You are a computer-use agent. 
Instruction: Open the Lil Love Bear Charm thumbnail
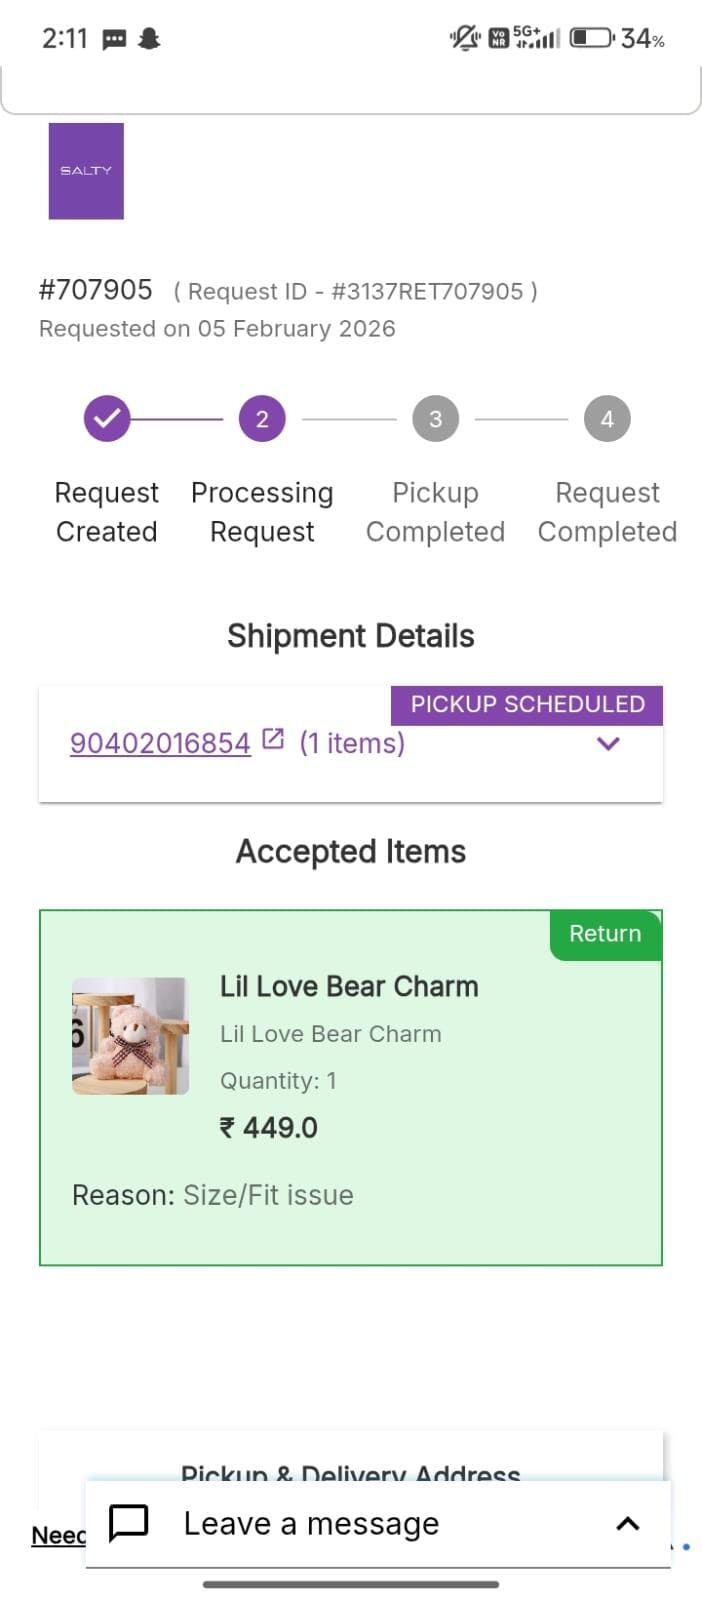click(x=130, y=1036)
